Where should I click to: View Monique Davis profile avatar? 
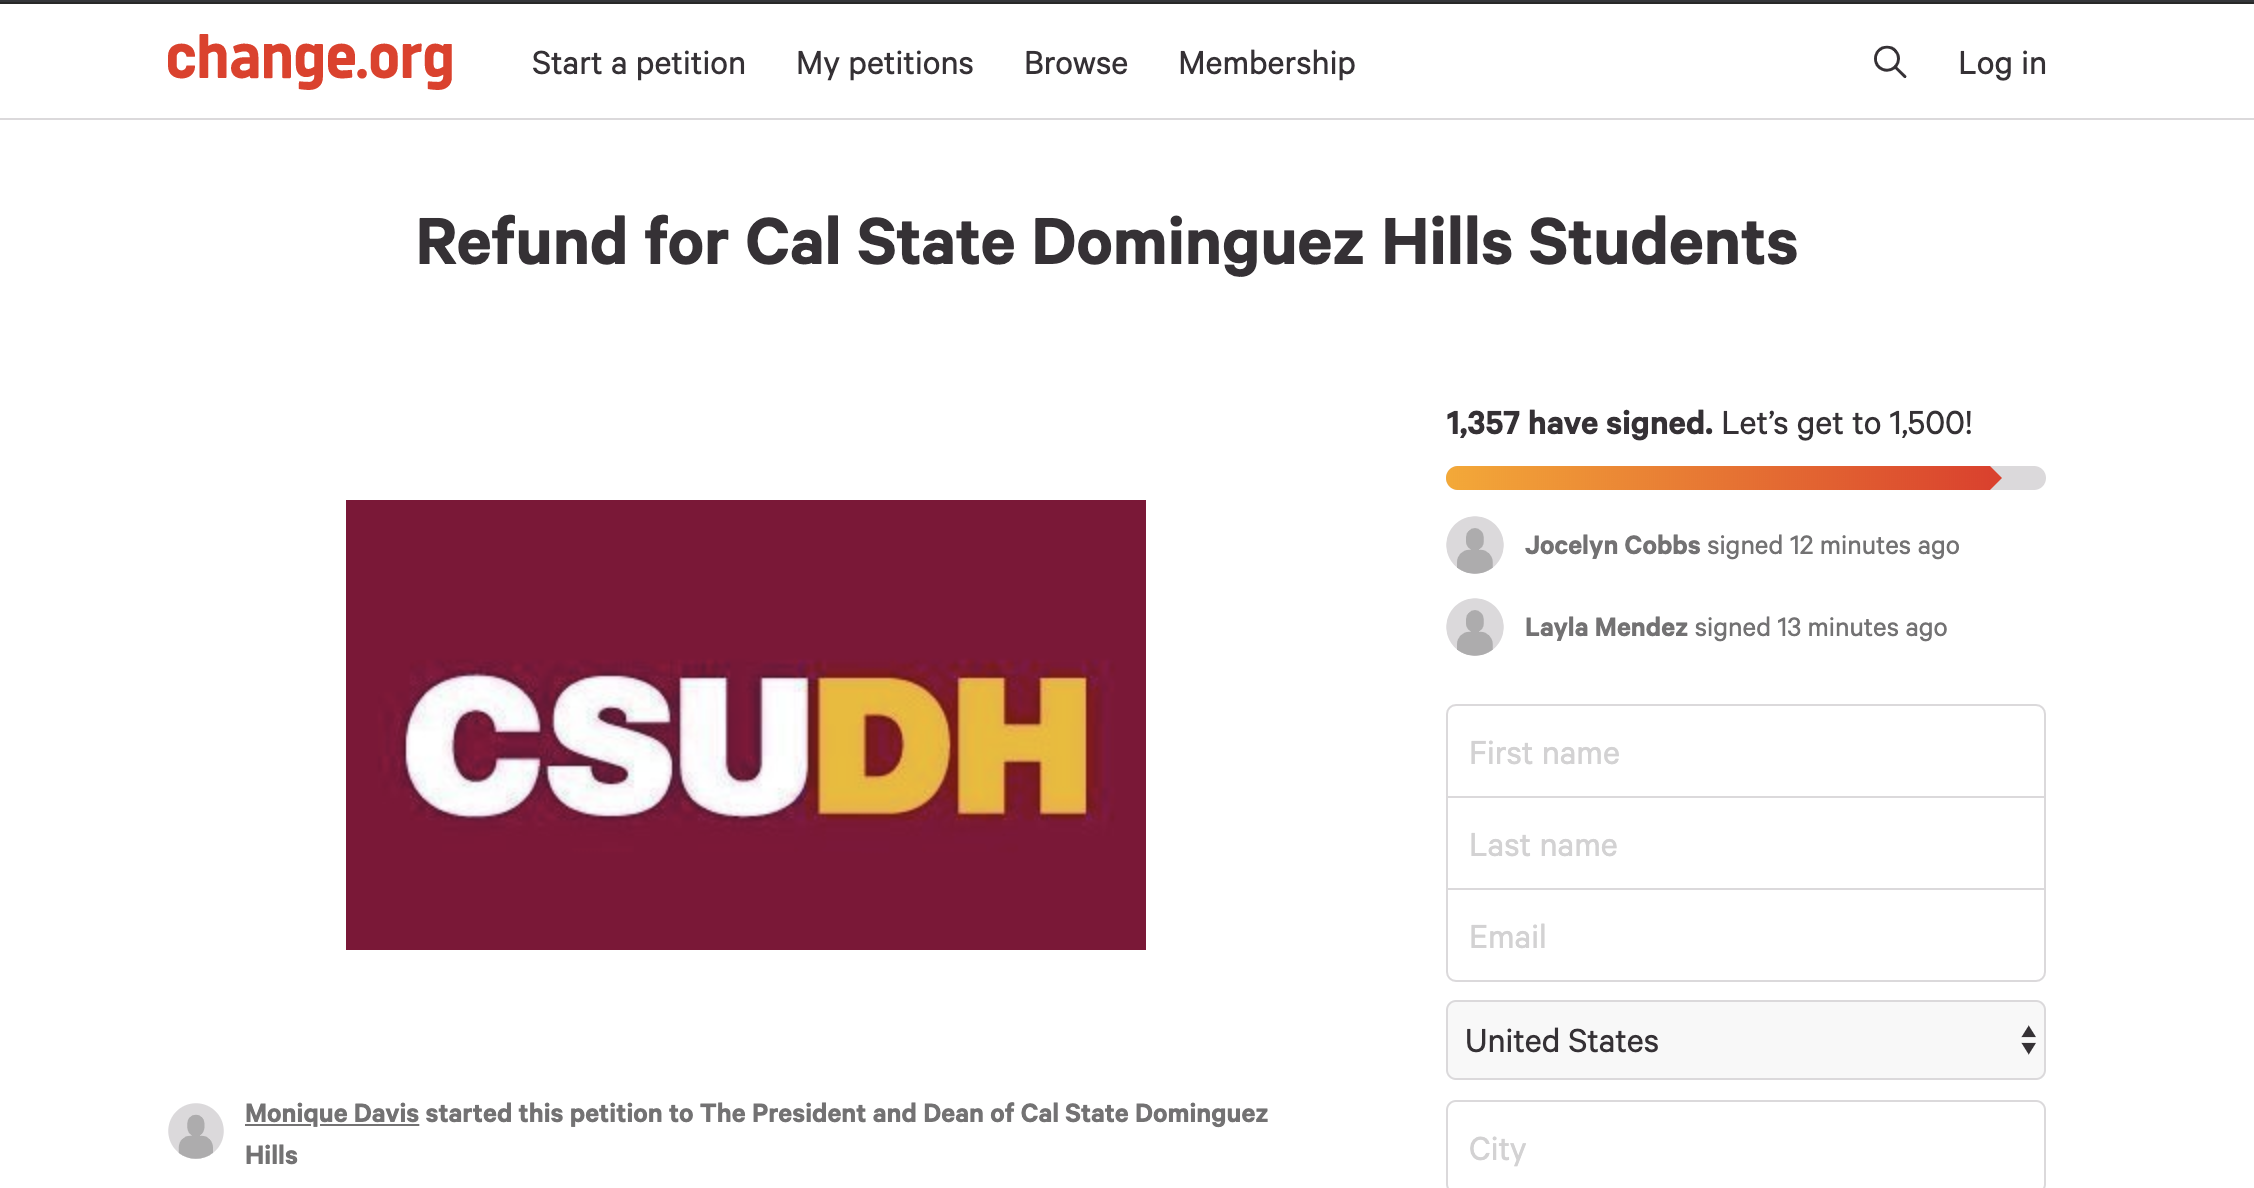point(196,1131)
